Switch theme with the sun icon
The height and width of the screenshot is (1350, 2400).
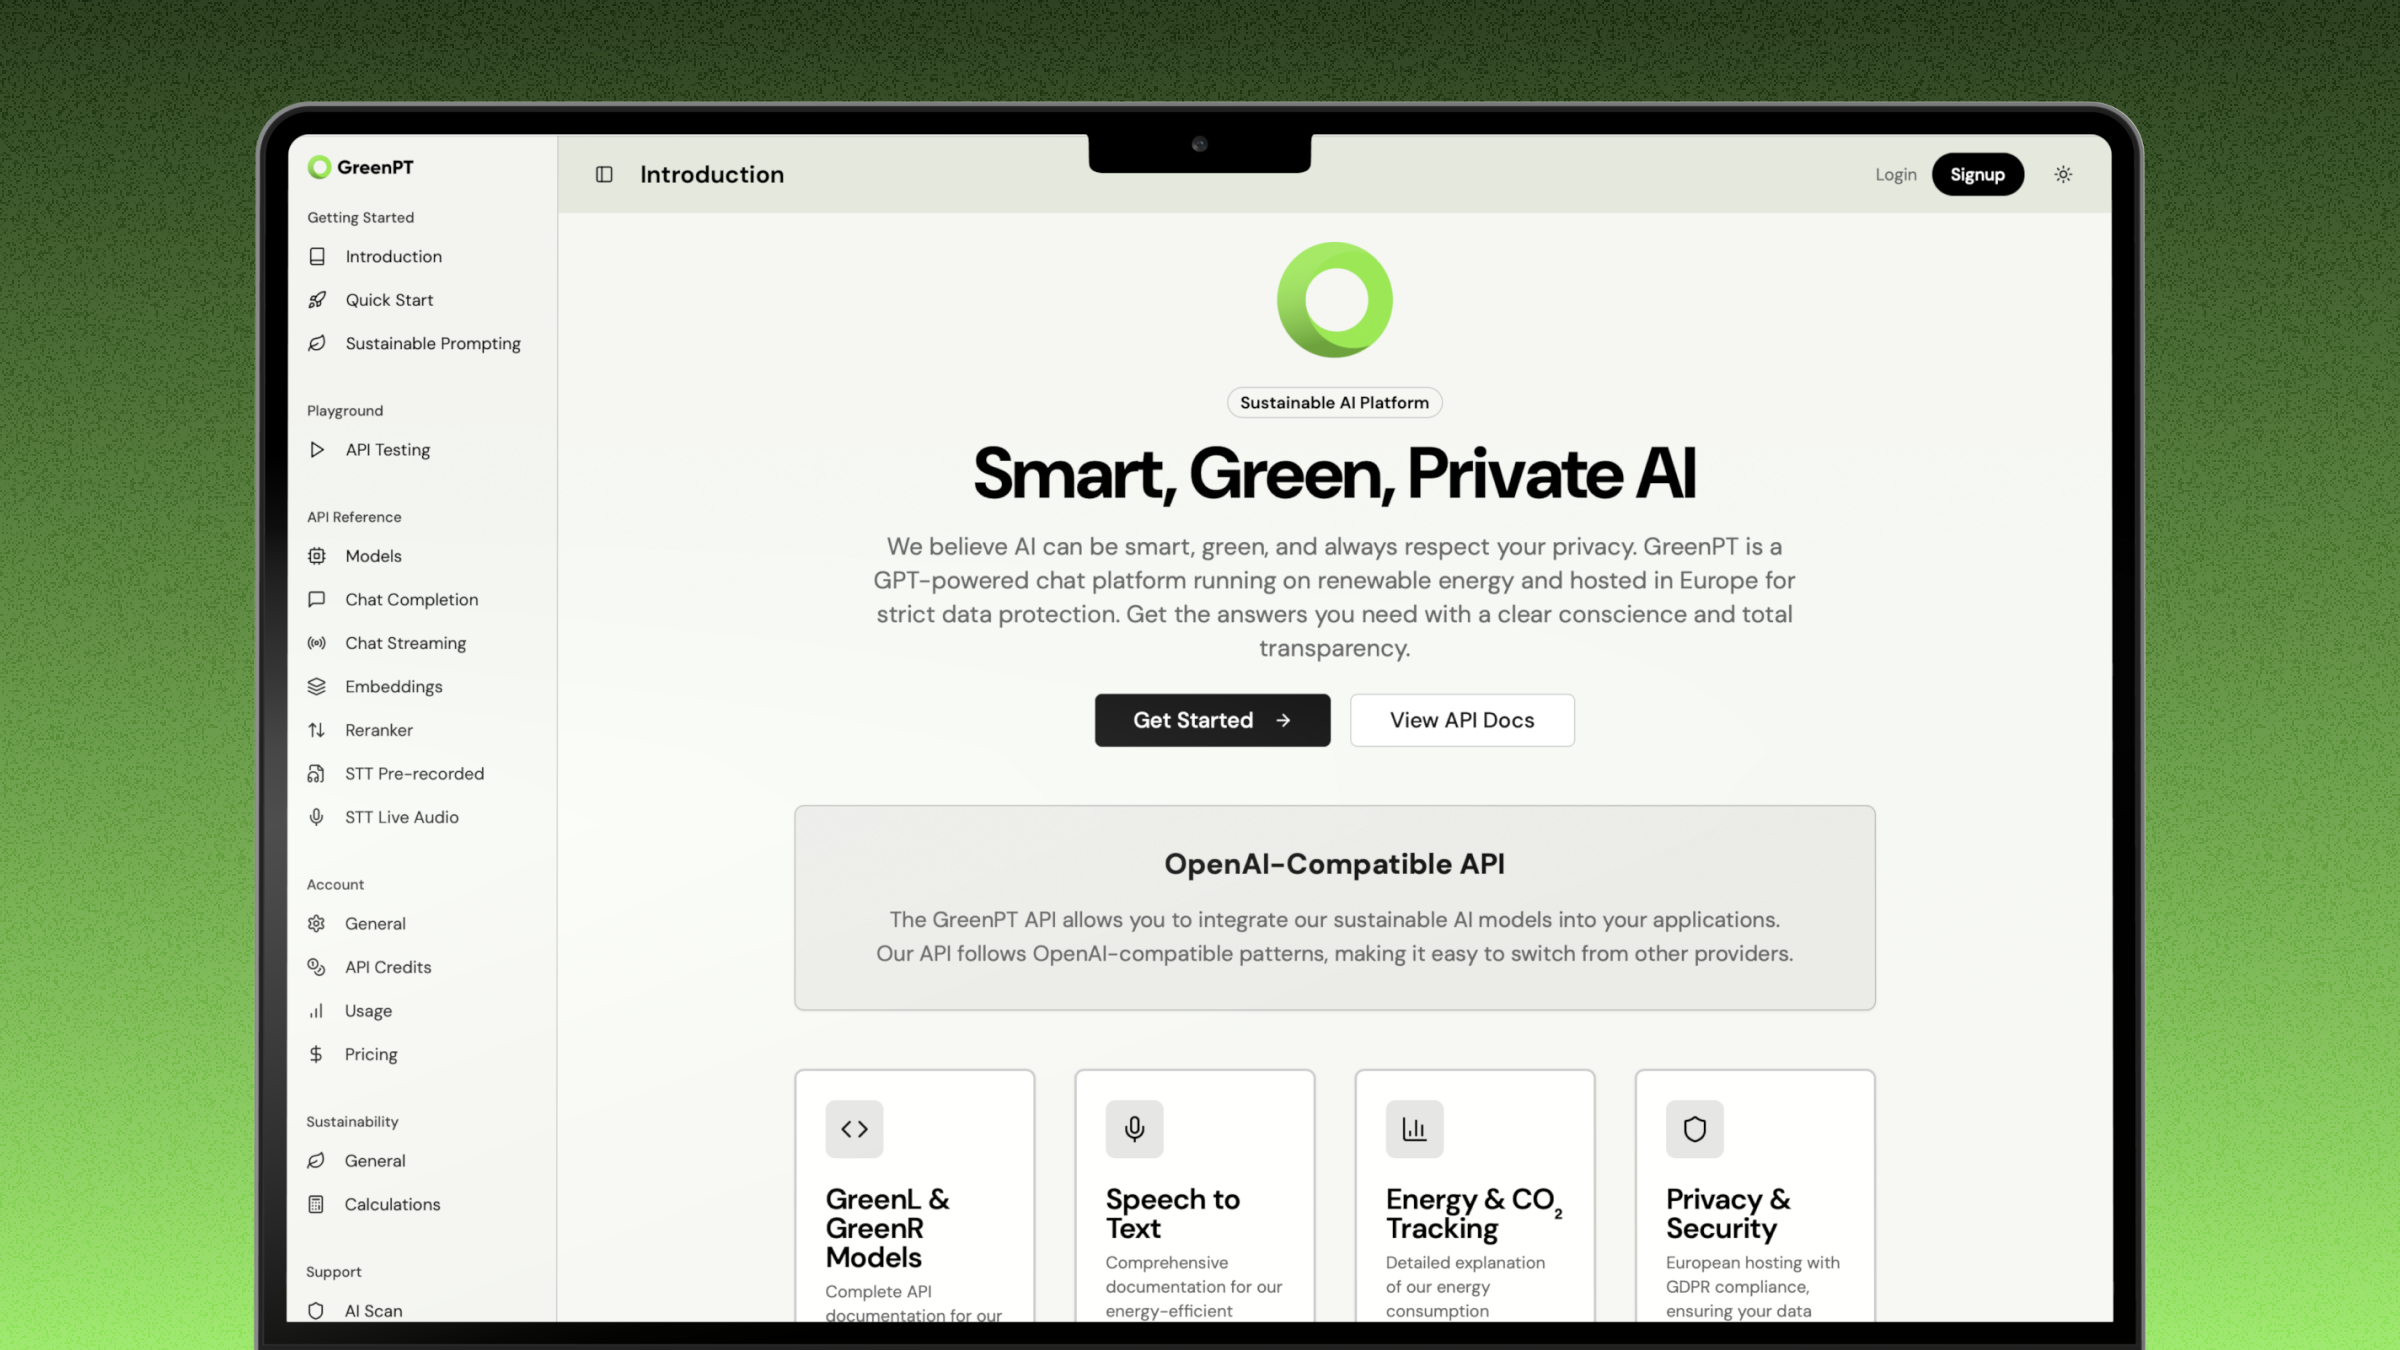coord(2063,174)
